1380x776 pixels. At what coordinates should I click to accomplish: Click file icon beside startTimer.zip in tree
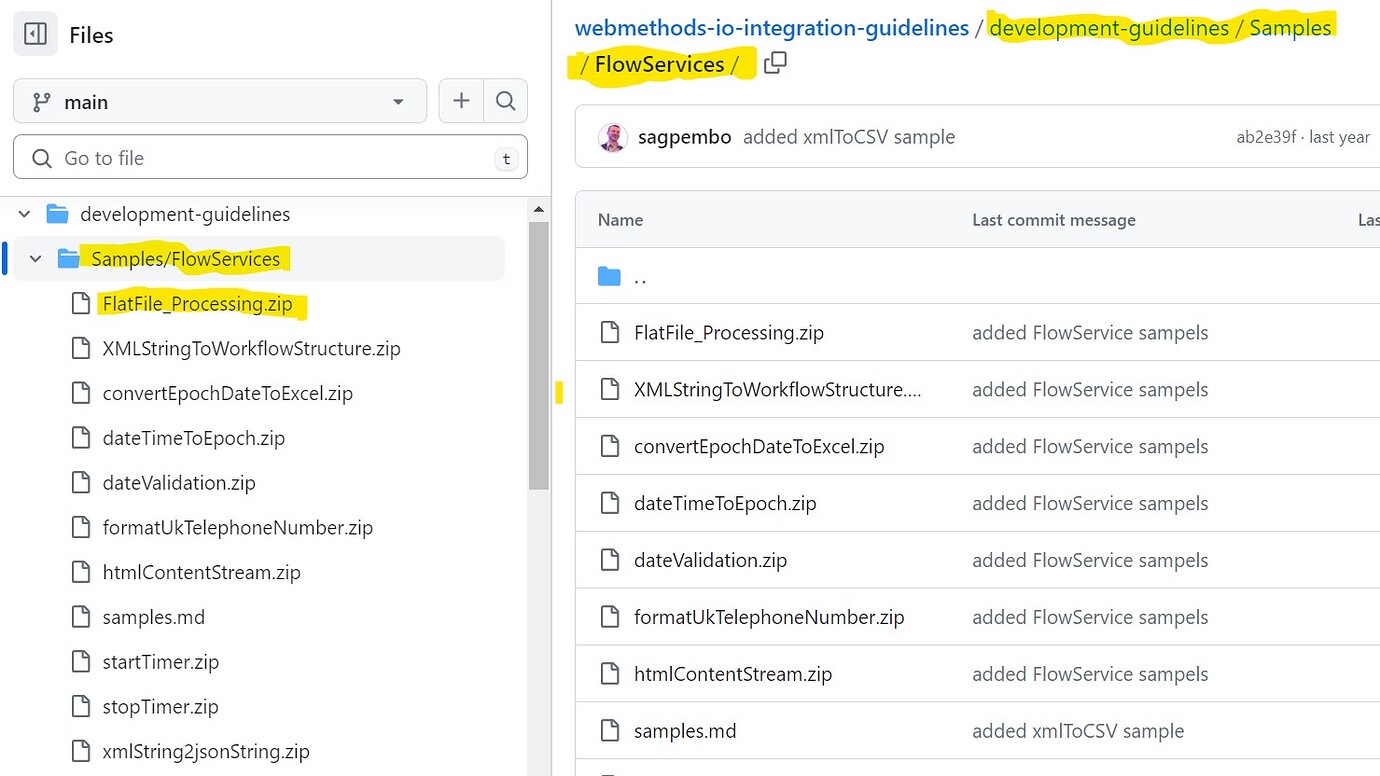click(x=81, y=662)
